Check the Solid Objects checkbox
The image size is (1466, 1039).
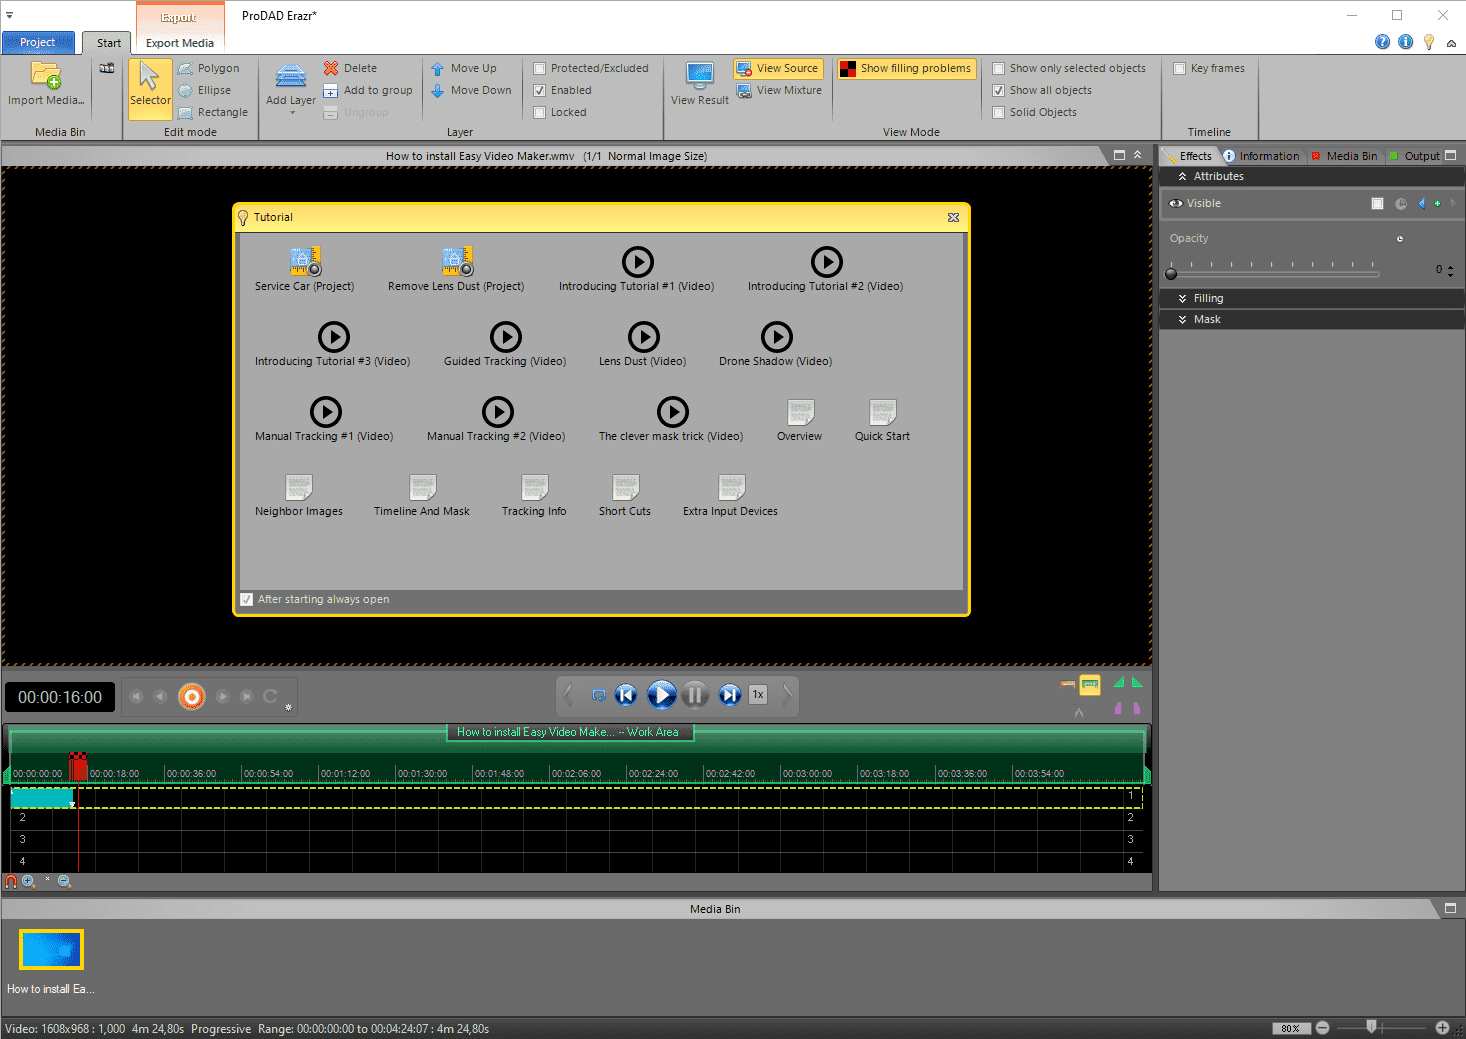point(998,113)
